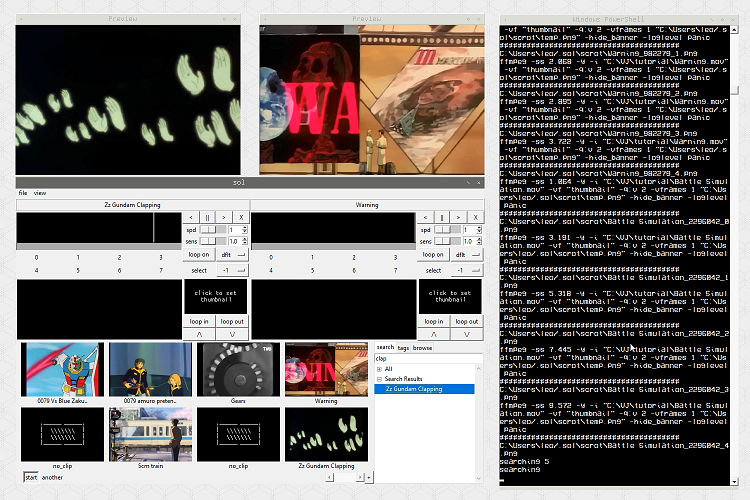The width and height of the screenshot is (750, 500).
Task: Collapse the Search Results tree node
Action: pyautogui.click(x=379, y=379)
